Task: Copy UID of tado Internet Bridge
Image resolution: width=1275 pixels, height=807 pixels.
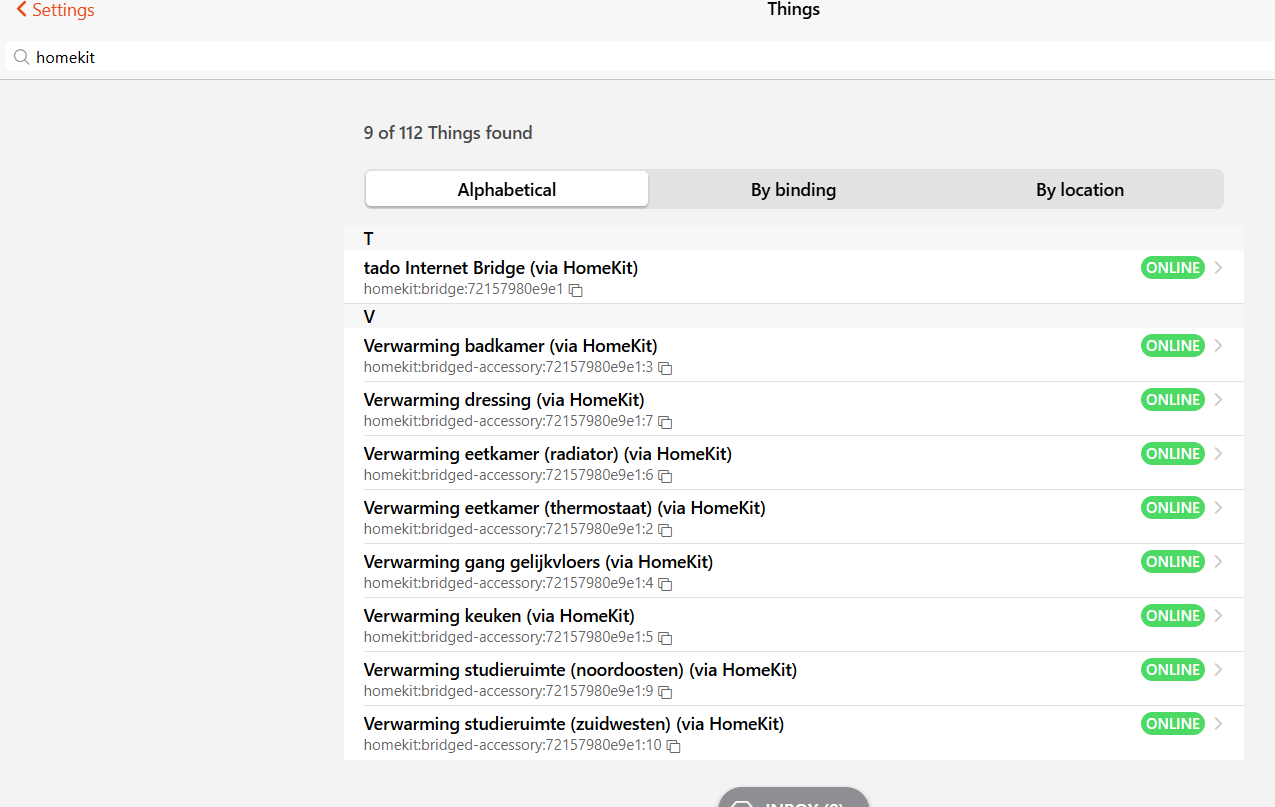Action: click(x=576, y=290)
